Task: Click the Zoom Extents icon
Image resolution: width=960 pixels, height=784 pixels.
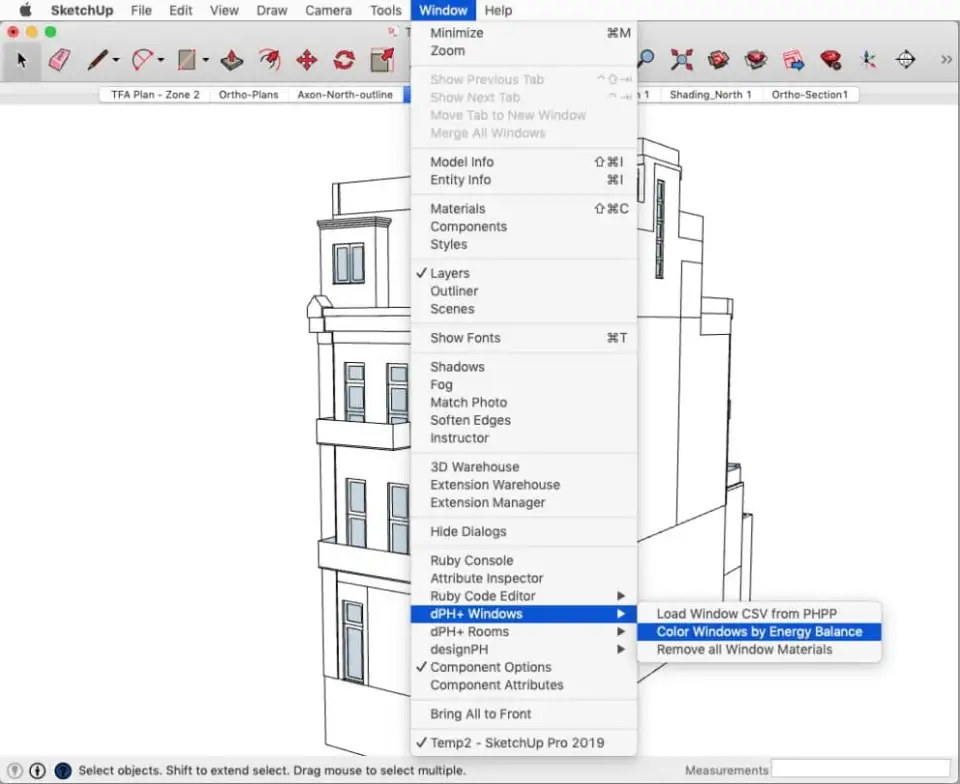Action: [682, 60]
